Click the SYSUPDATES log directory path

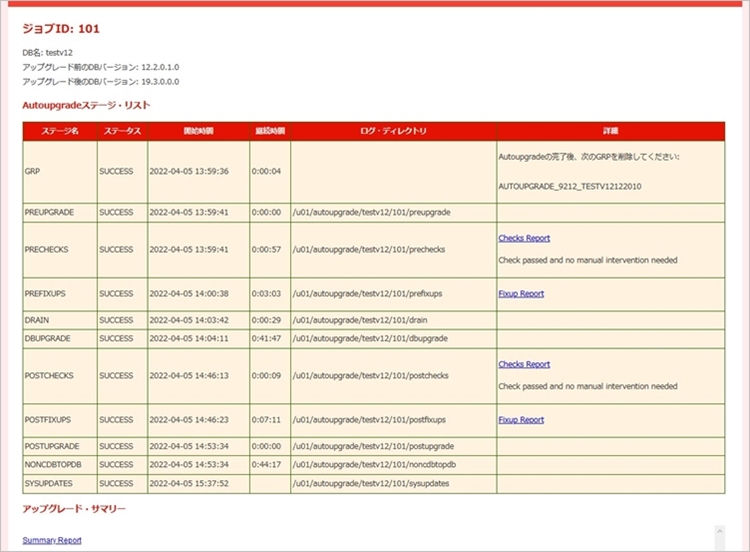(371, 484)
